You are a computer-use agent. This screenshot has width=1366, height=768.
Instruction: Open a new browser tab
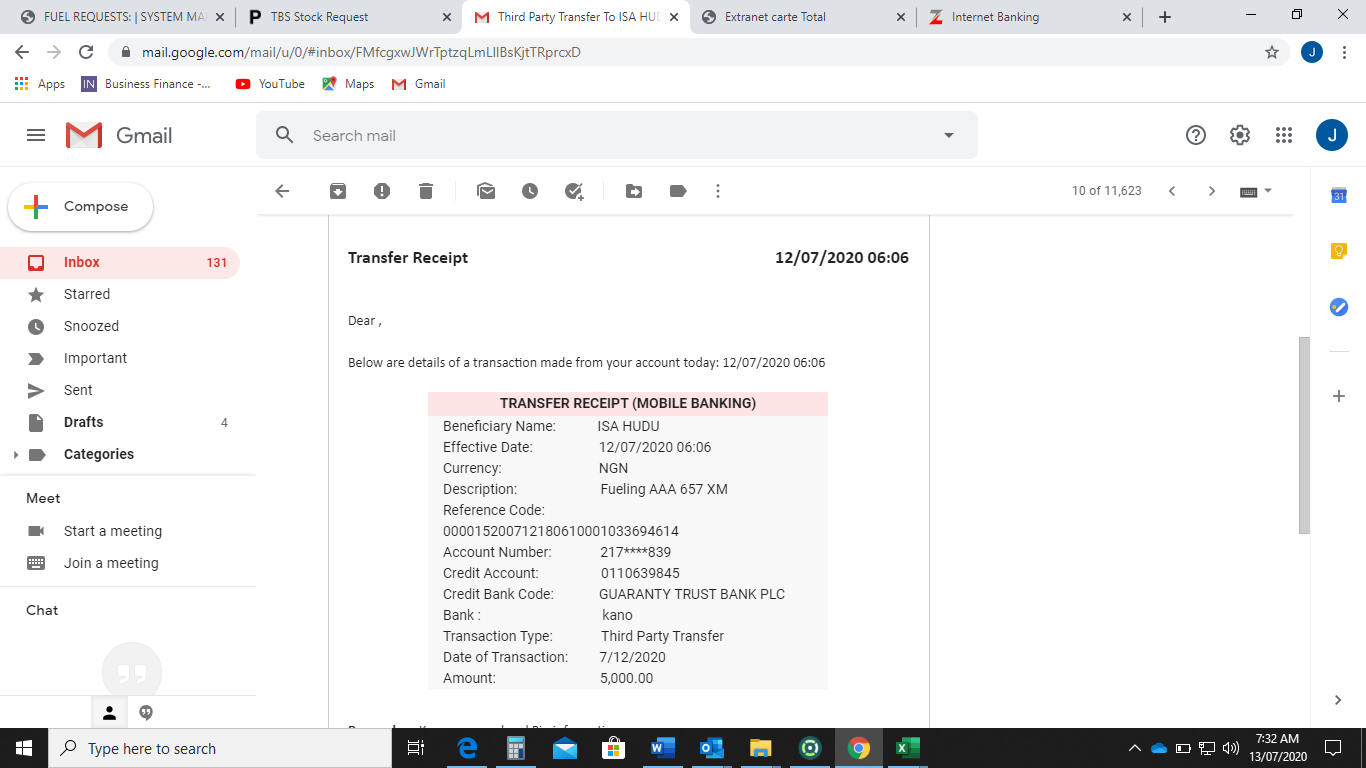[x=1165, y=17]
